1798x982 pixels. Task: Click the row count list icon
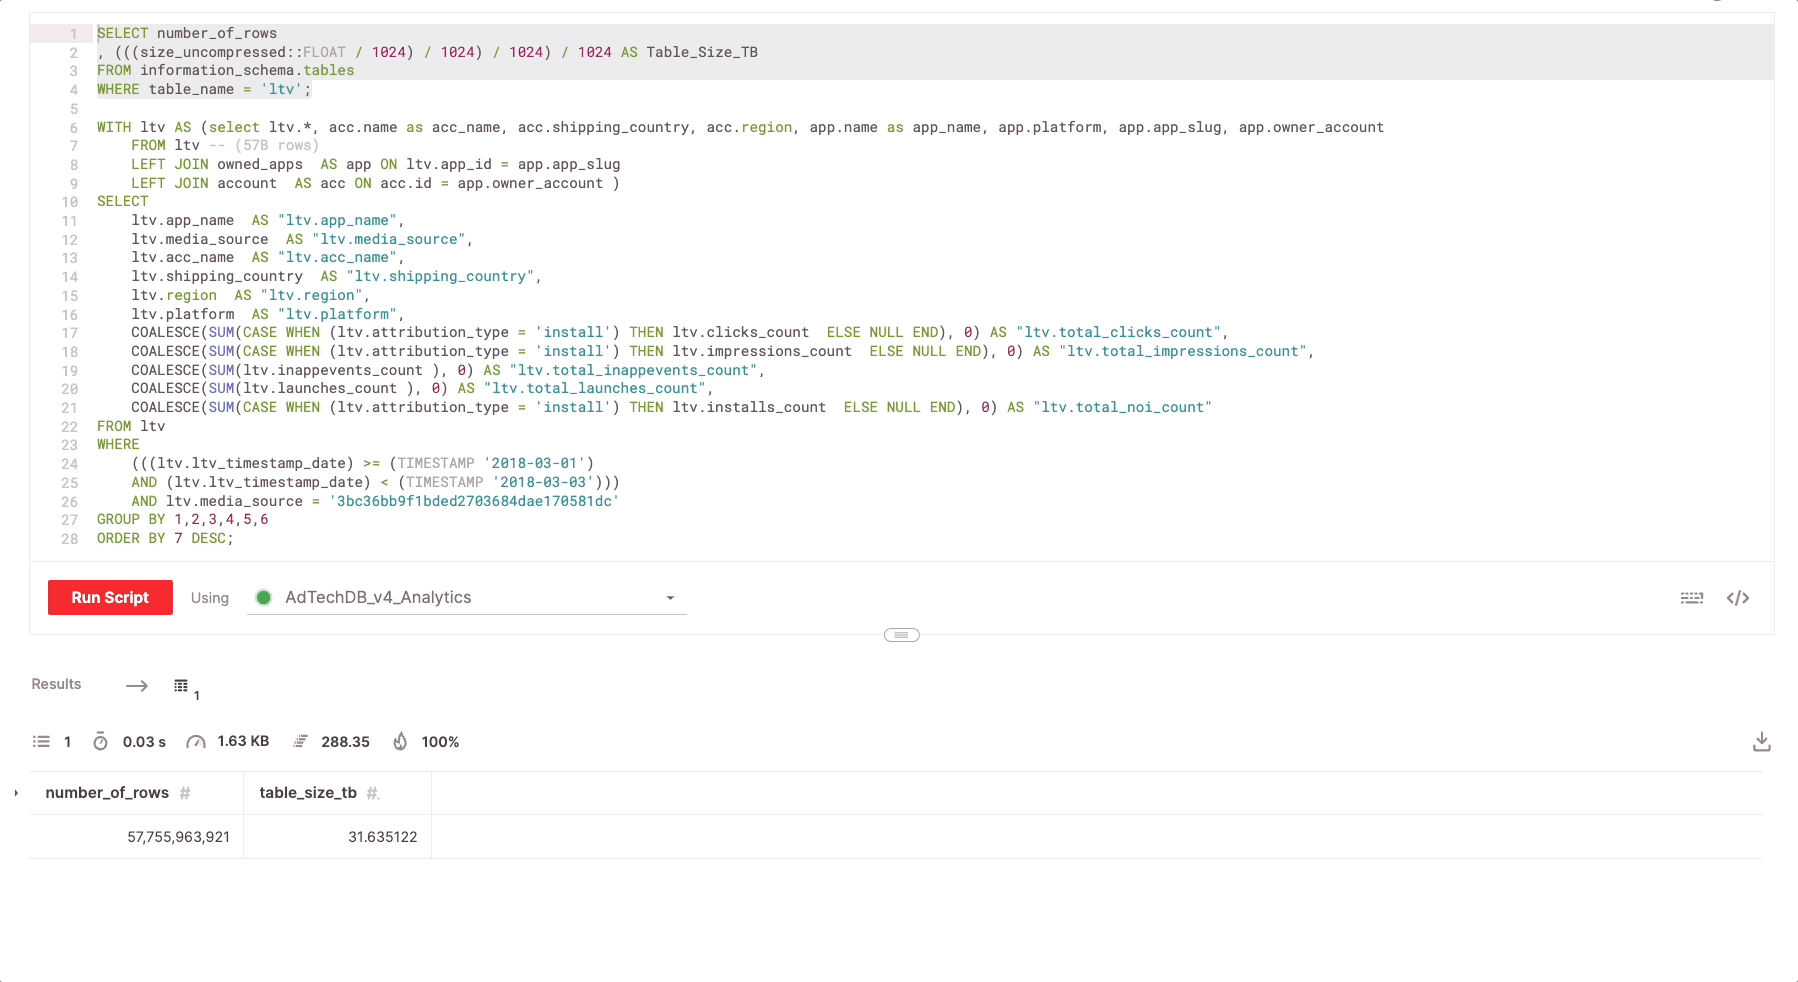(x=41, y=742)
